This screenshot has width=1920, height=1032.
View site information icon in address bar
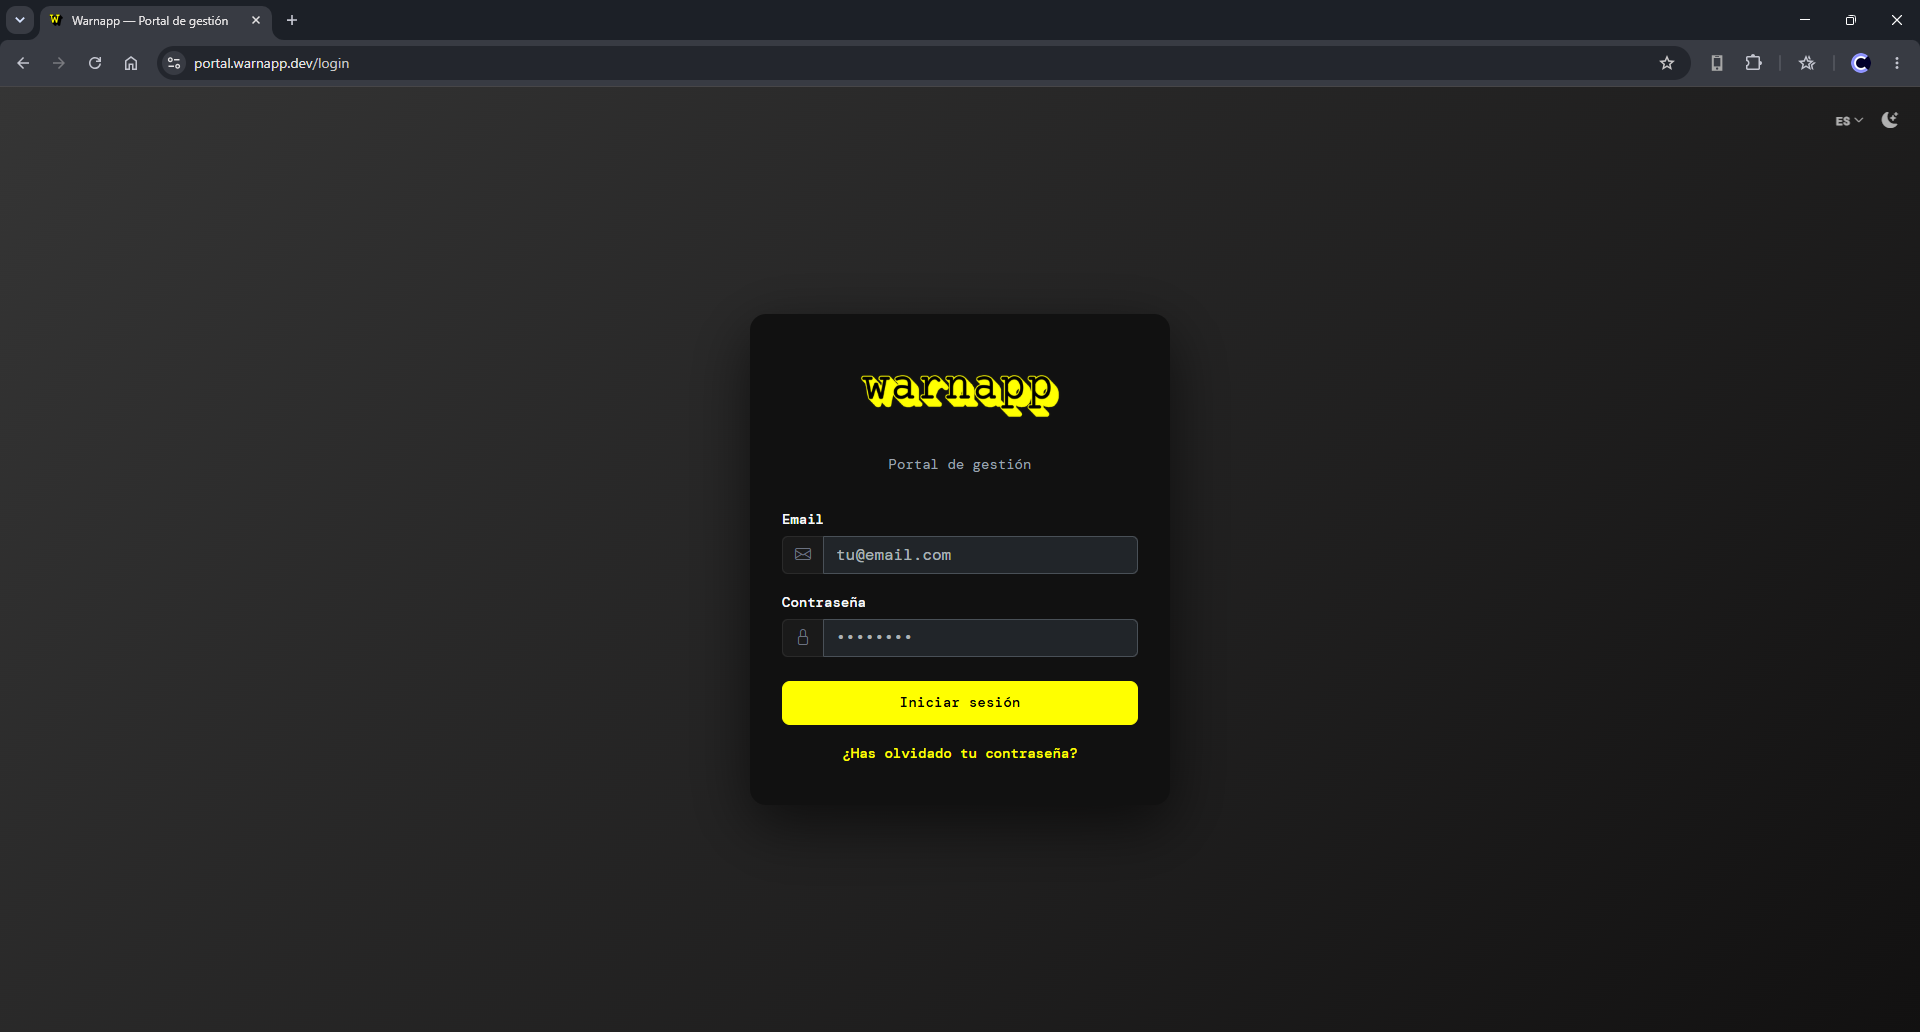(174, 63)
